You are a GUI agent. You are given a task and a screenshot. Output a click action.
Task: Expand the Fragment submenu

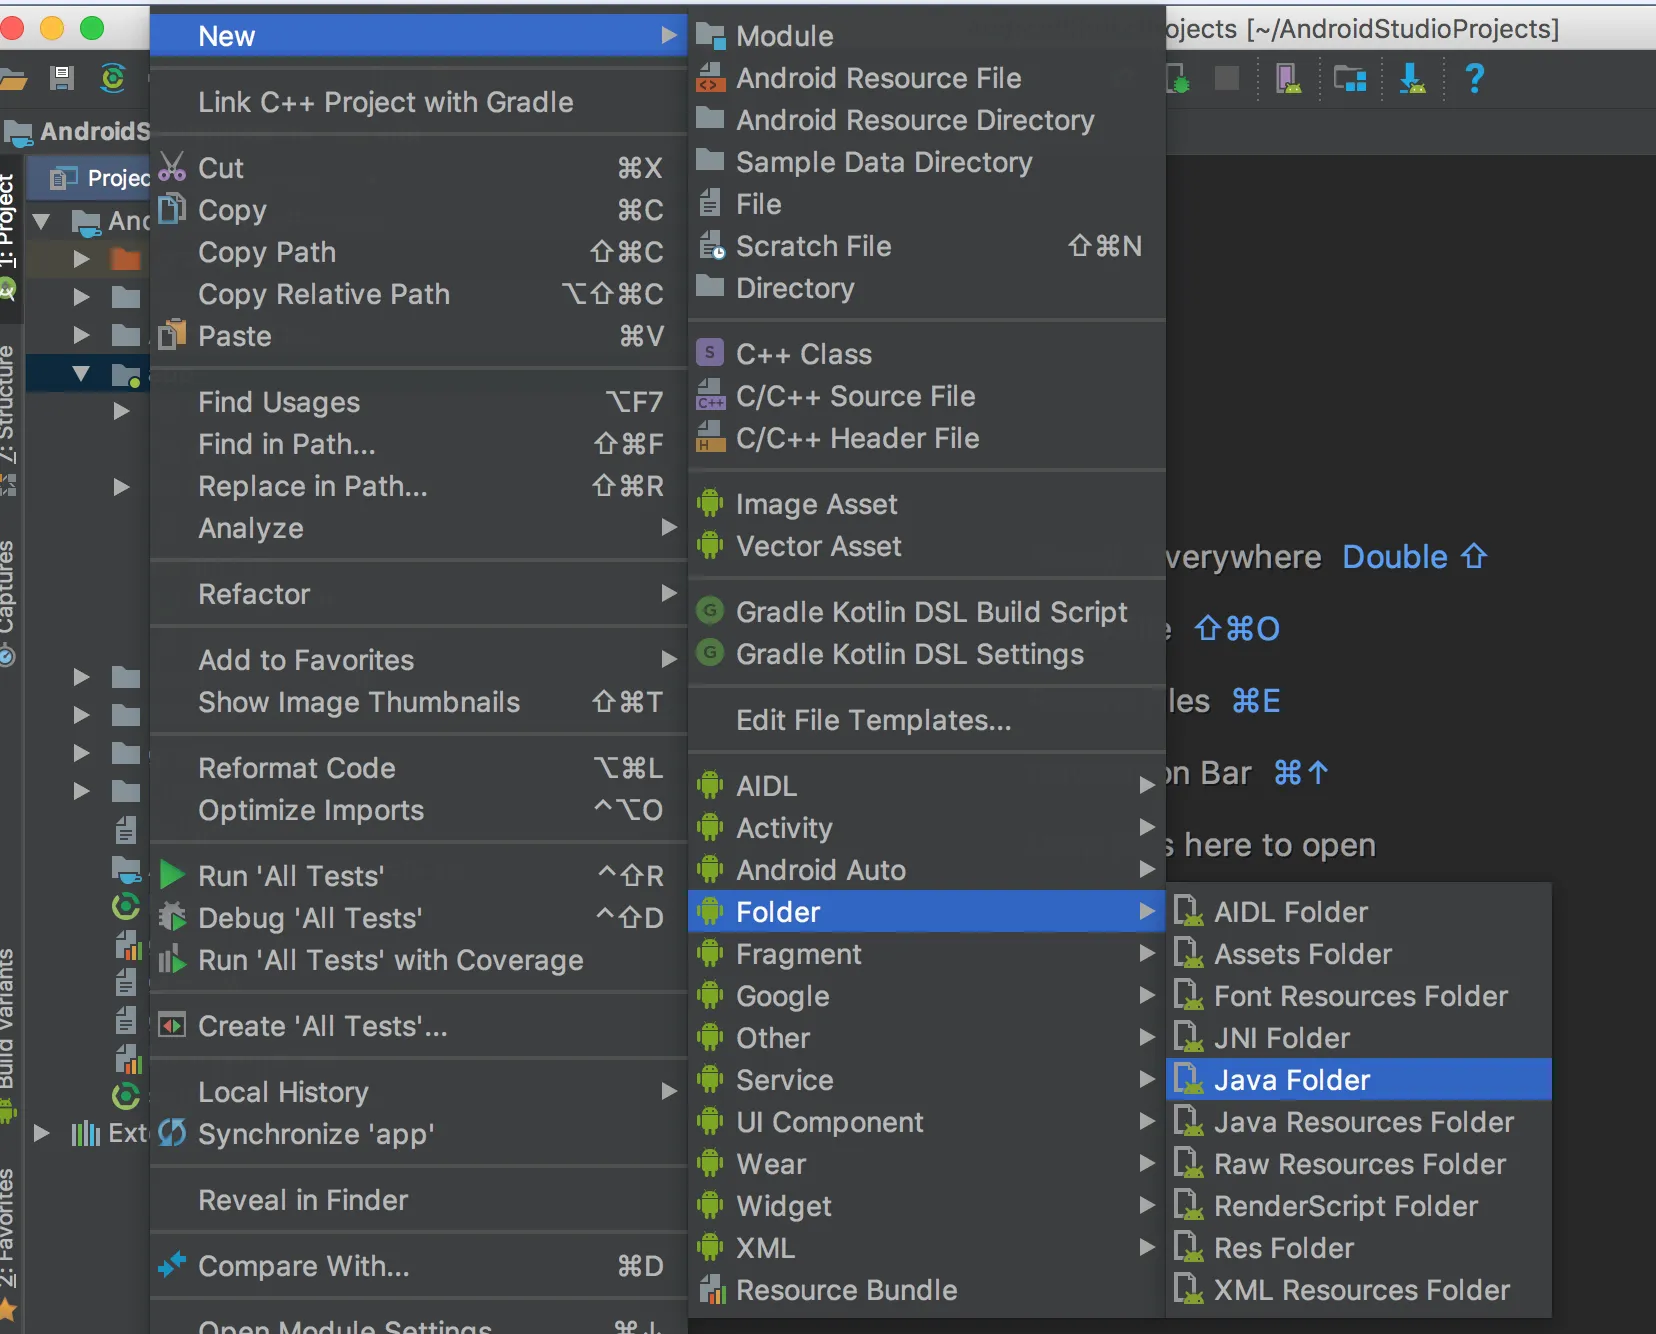pyautogui.click(x=927, y=954)
